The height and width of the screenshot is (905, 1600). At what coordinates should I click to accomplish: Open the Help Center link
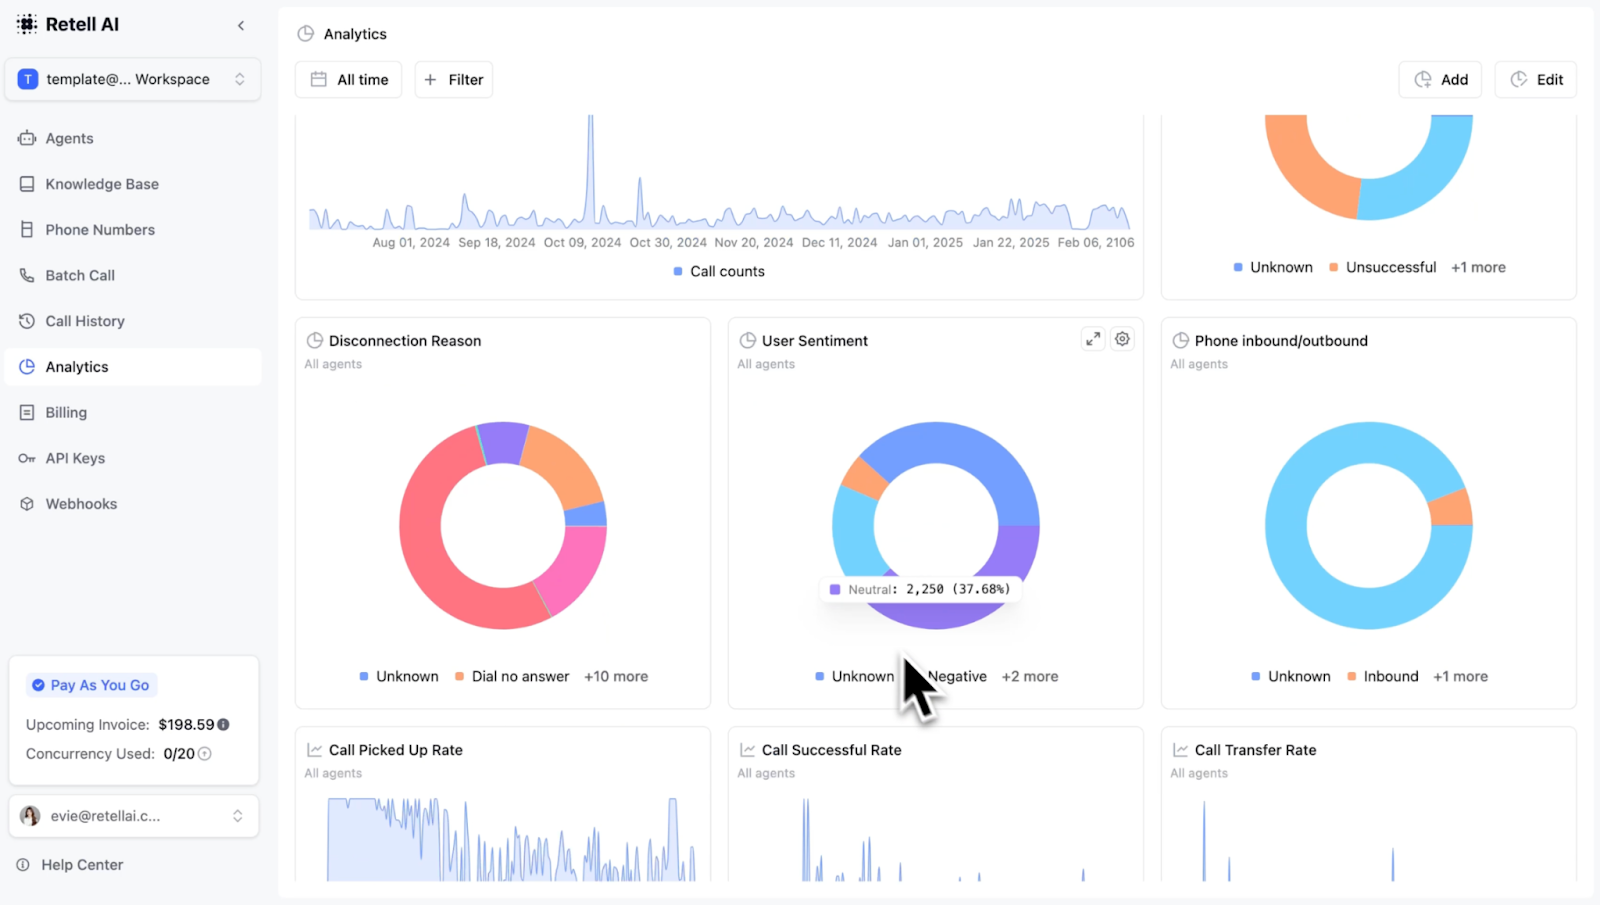82,865
